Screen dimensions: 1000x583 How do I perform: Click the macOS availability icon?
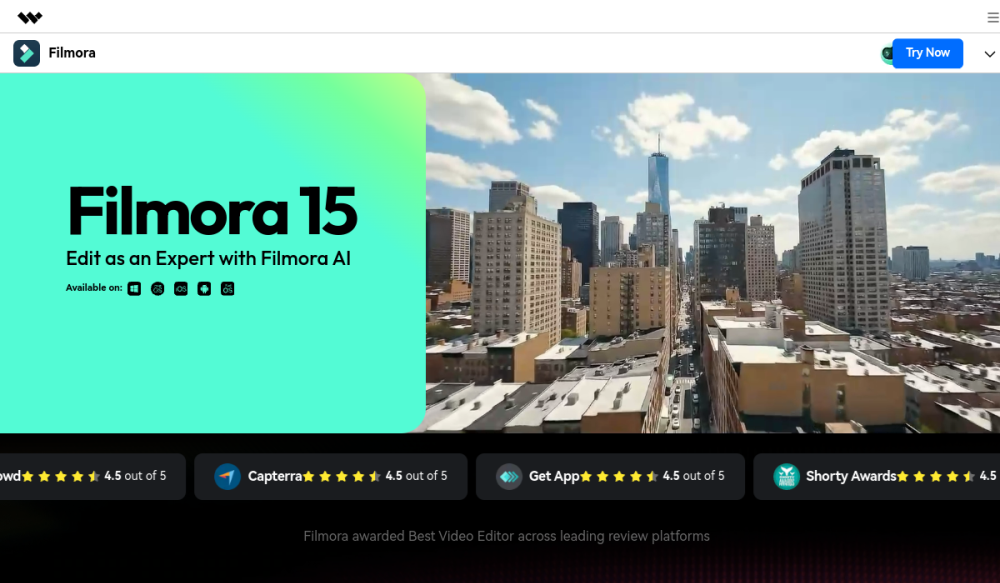(x=157, y=288)
